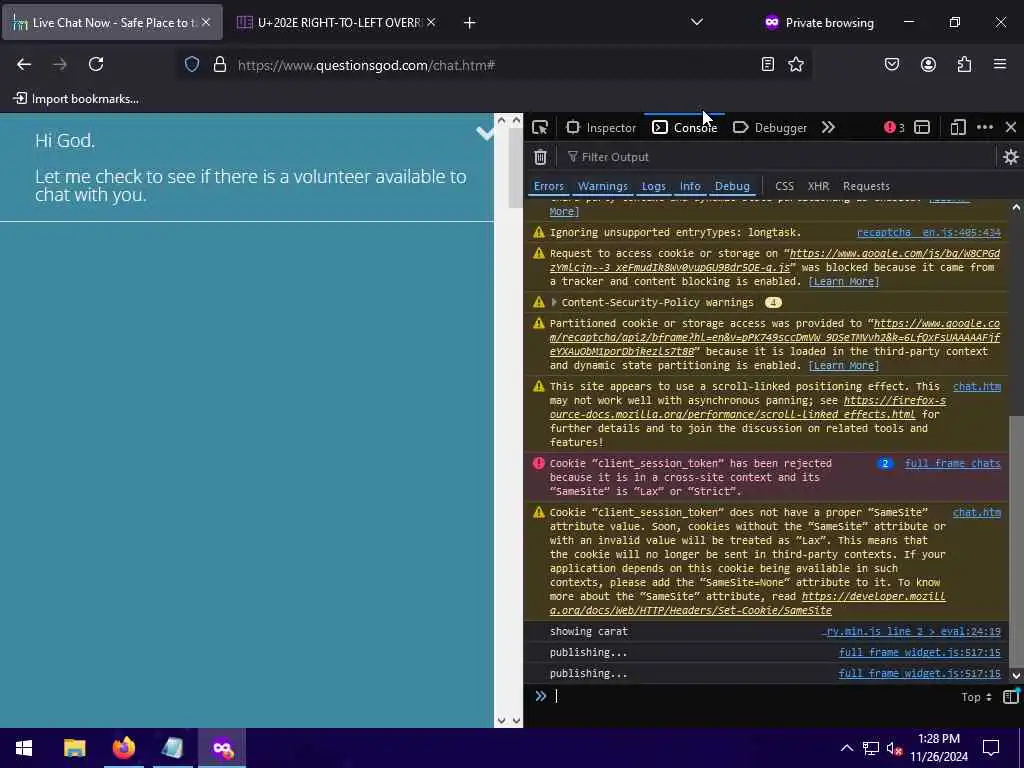Collapse chat header with chevron
The width and height of the screenshot is (1024, 768).
pos(484,133)
